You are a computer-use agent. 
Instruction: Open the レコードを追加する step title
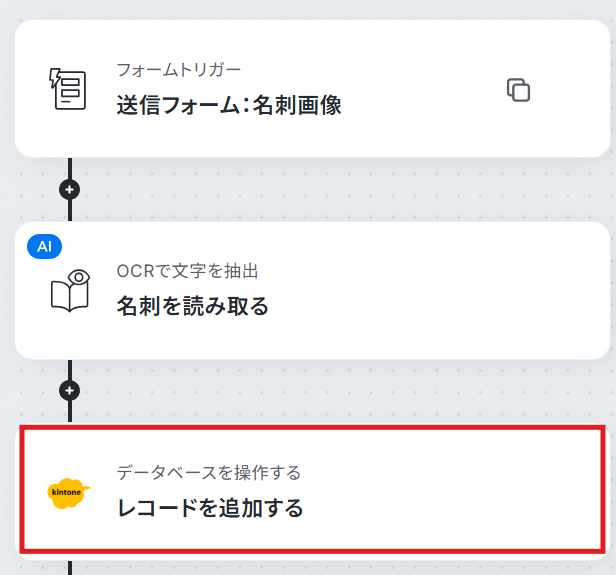210,507
